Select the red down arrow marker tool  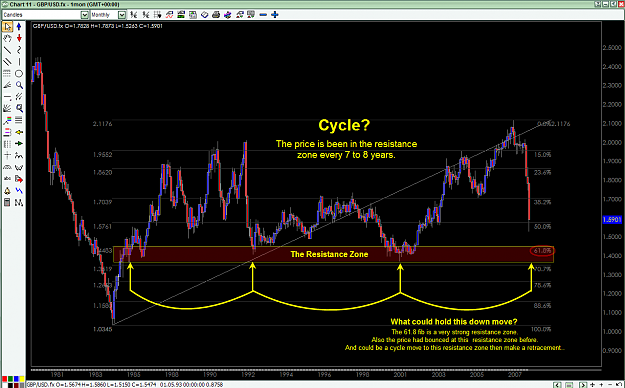[19, 38]
